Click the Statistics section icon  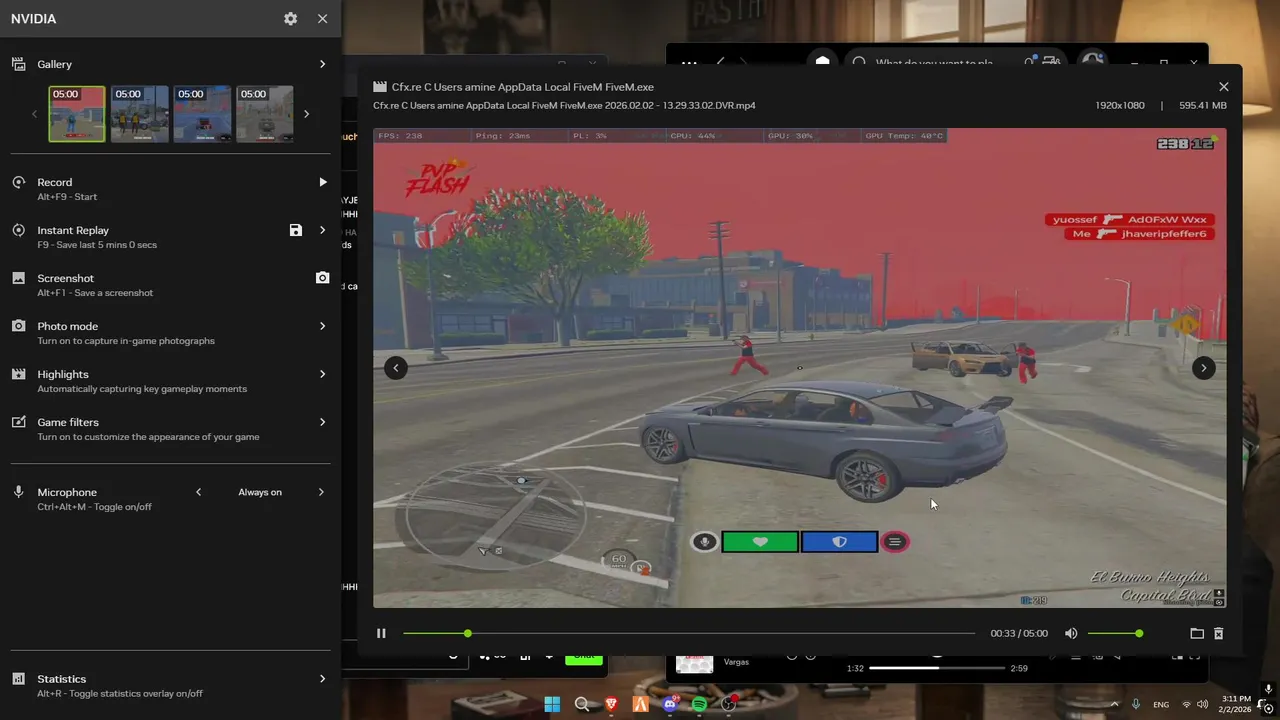(18, 679)
